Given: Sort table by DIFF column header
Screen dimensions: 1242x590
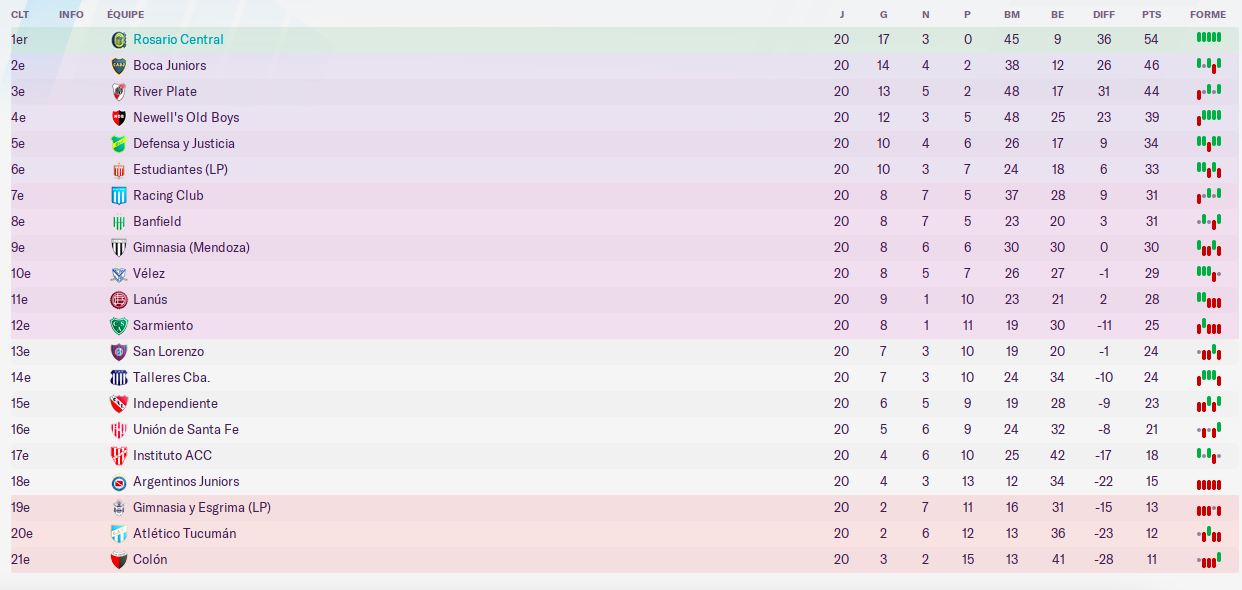Looking at the screenshot, I should tap(1104, 15).
